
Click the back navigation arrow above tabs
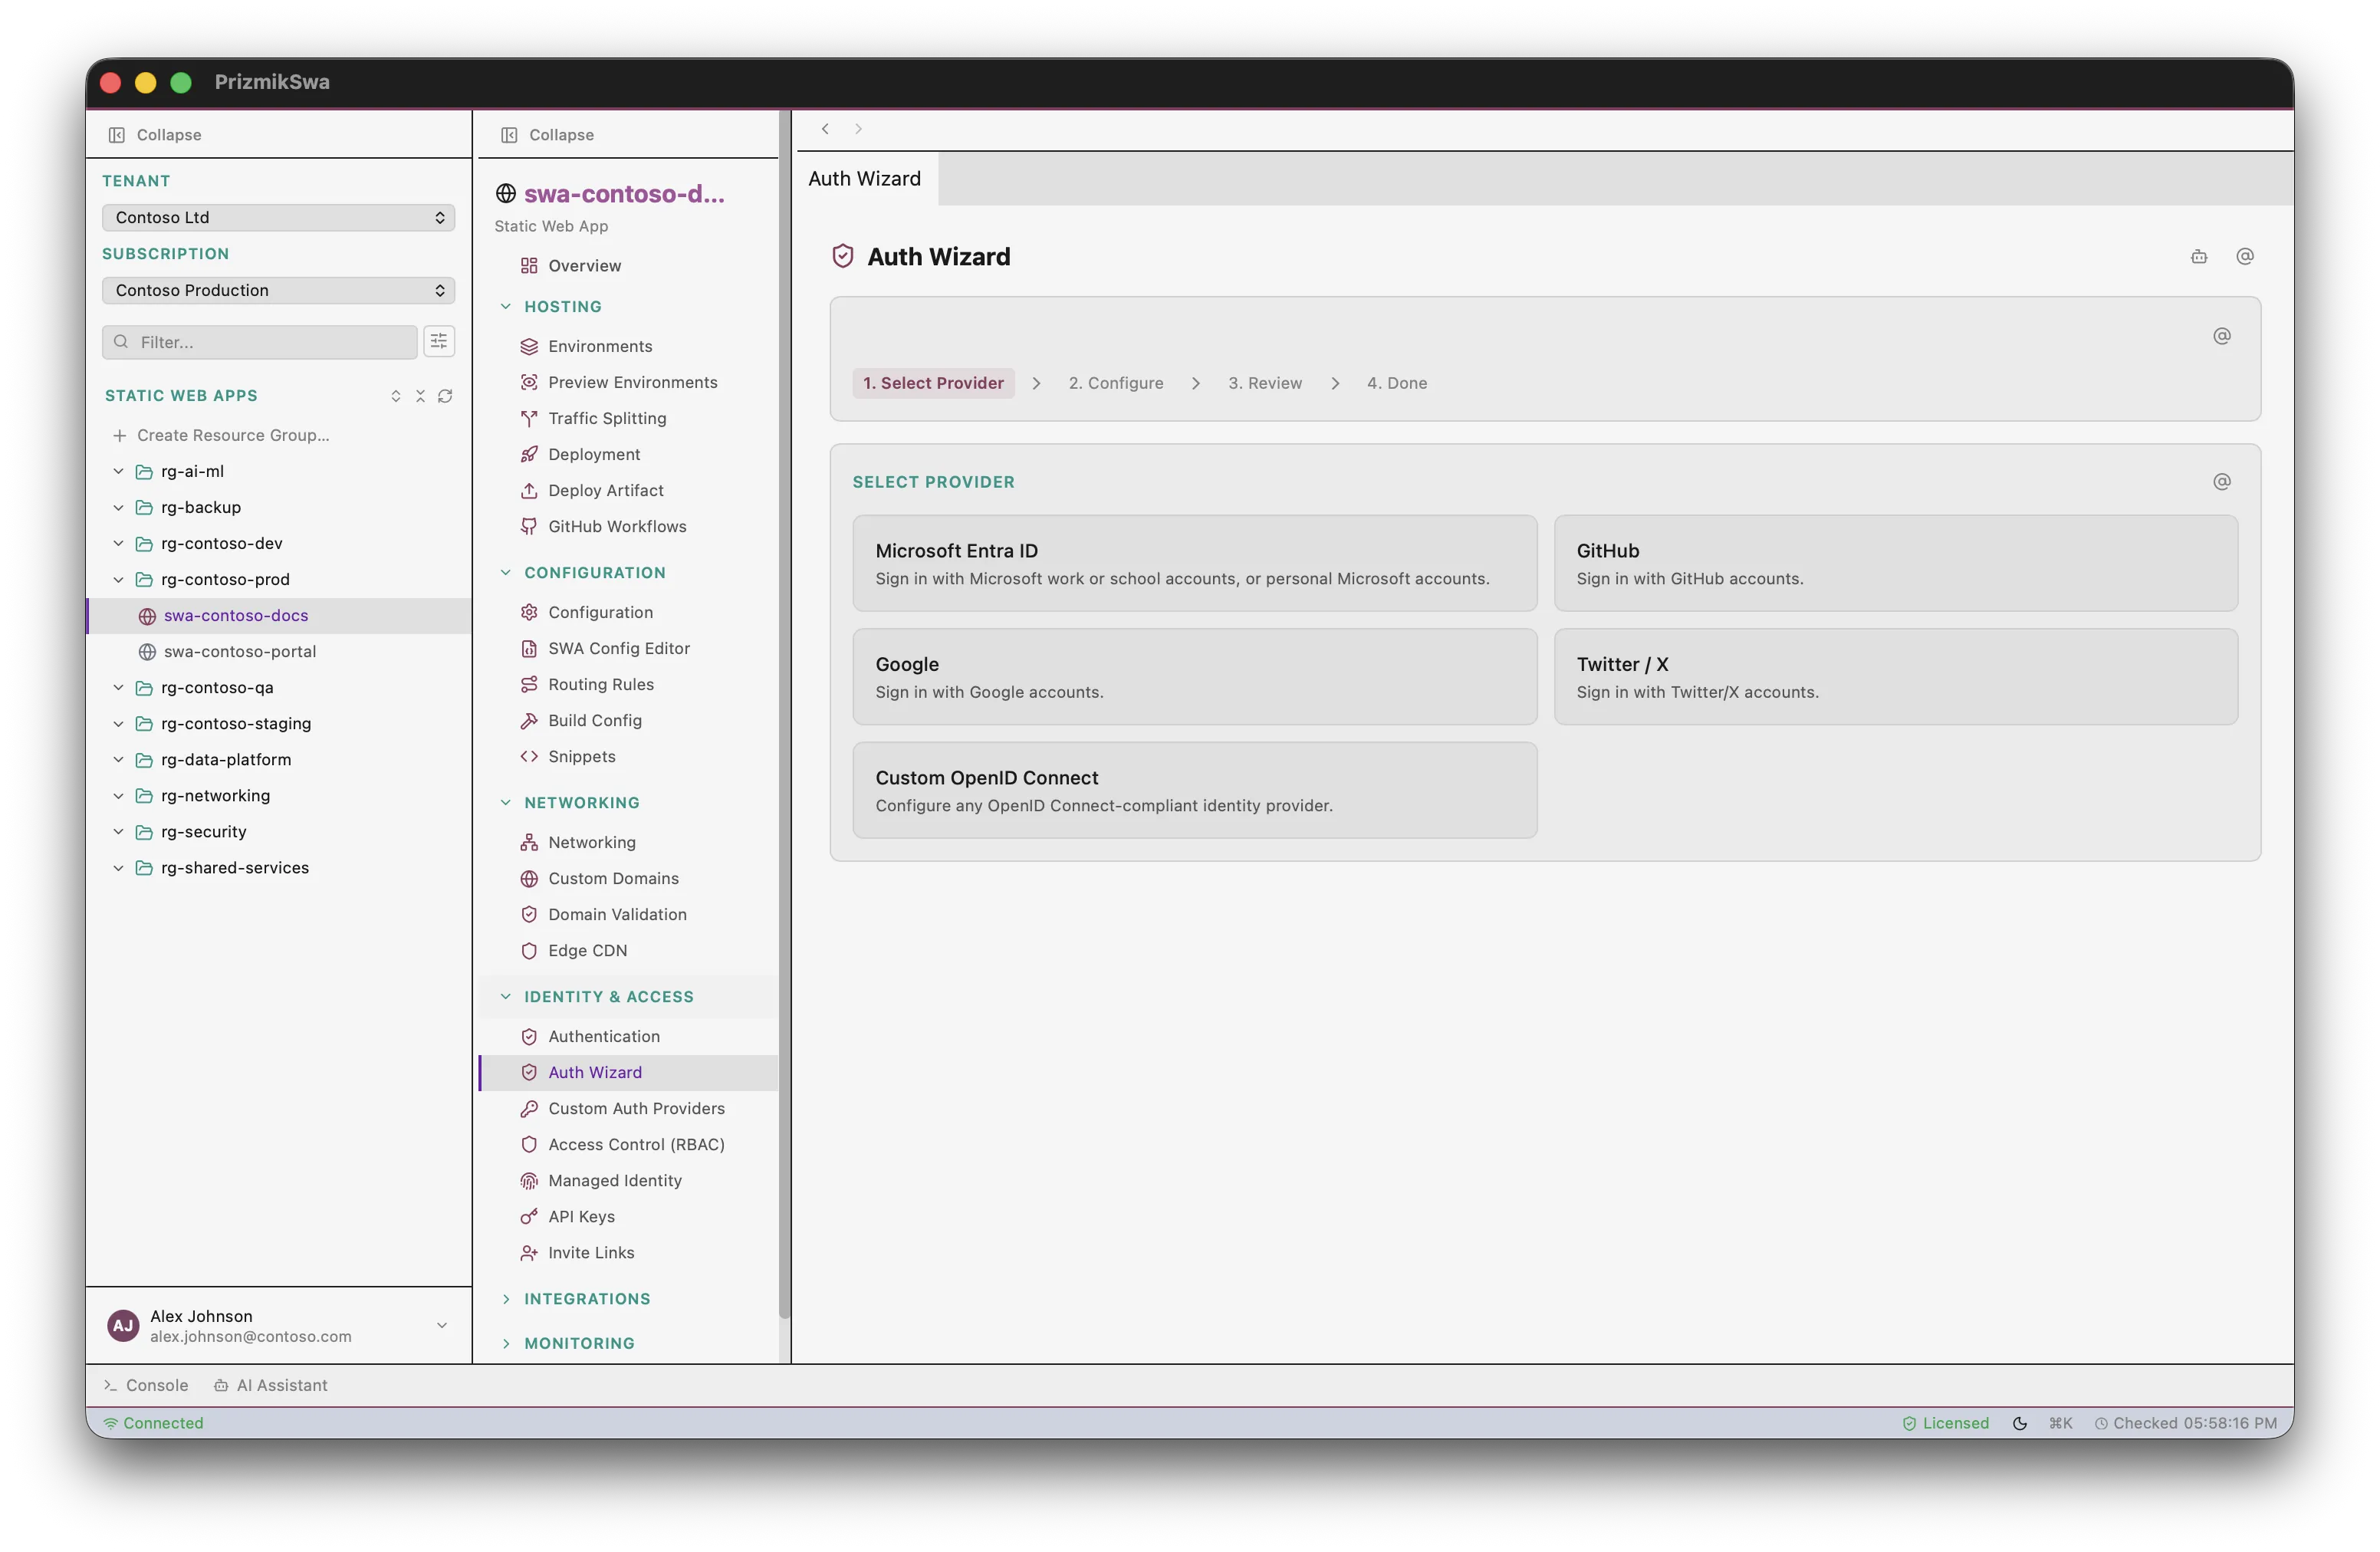(825, 129)
